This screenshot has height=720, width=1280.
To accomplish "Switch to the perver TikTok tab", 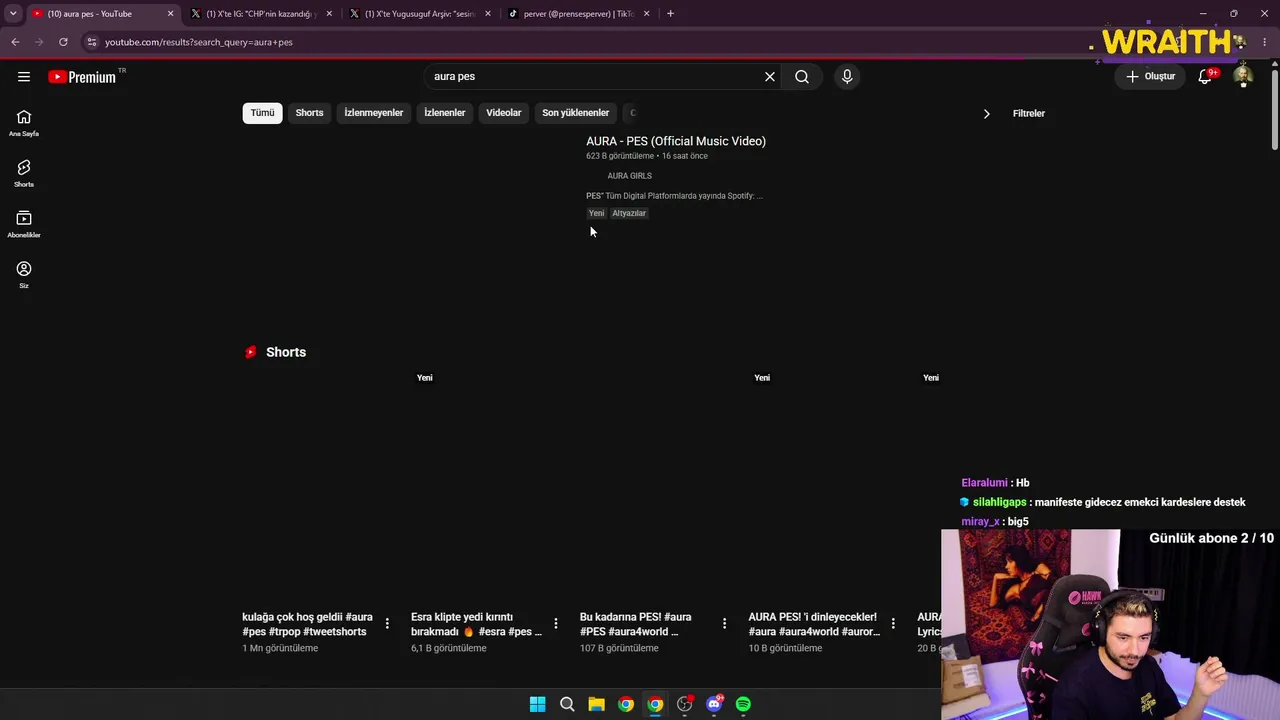I will click(x=578, y=14).
